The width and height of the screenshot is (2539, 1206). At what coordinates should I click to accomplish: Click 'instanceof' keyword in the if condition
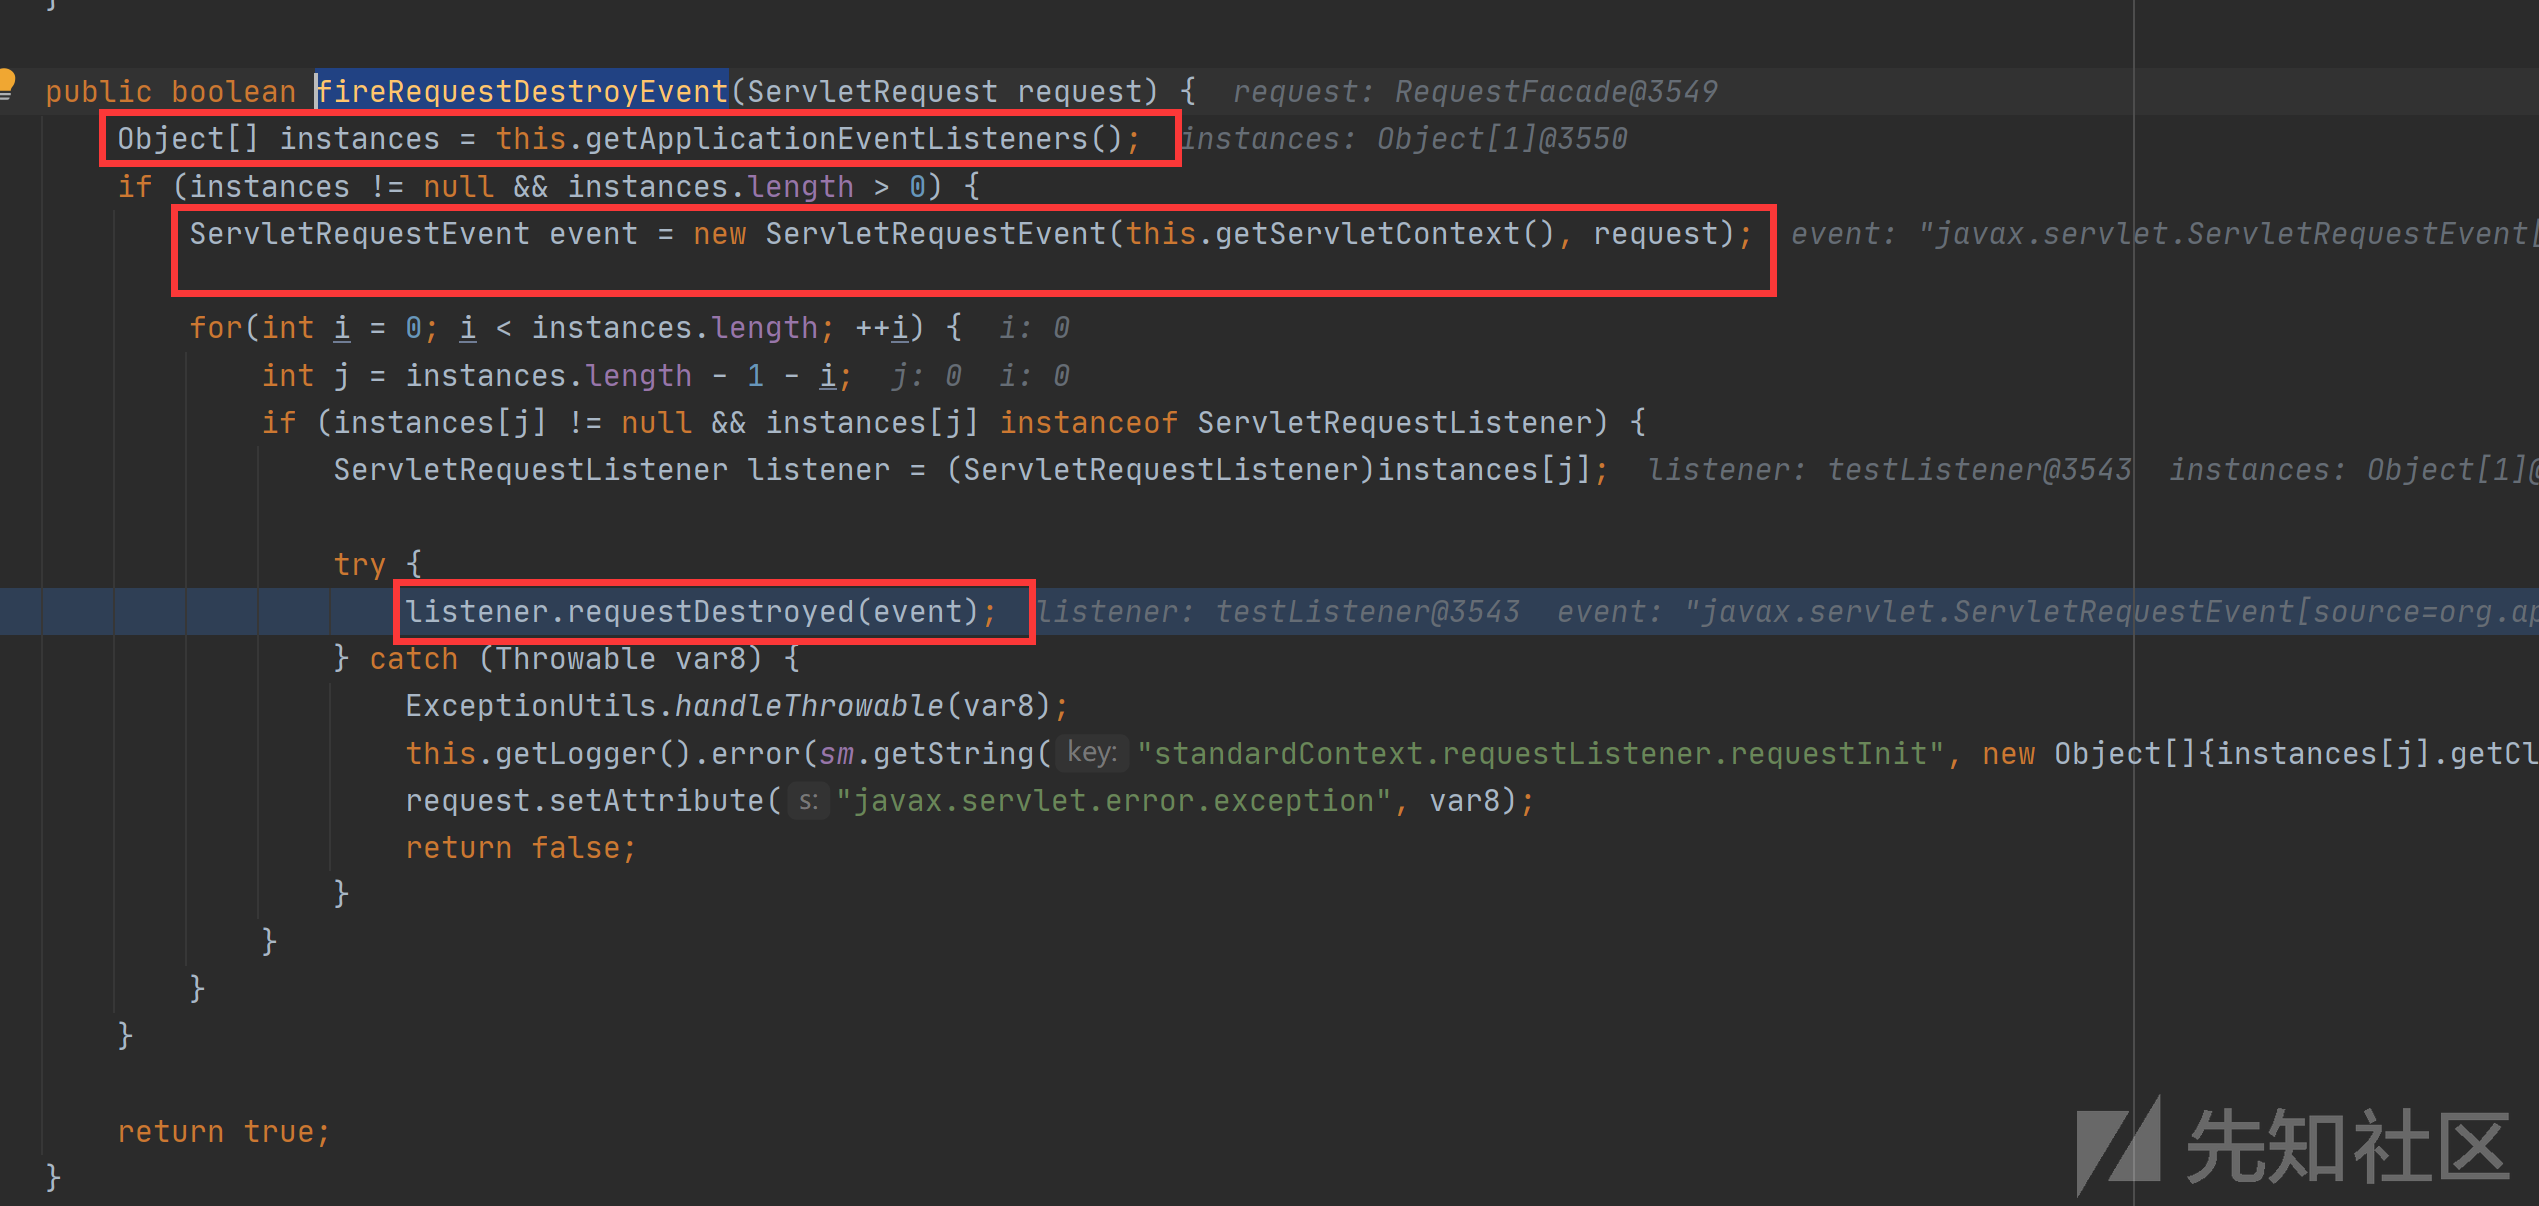tap(1088, 423)
